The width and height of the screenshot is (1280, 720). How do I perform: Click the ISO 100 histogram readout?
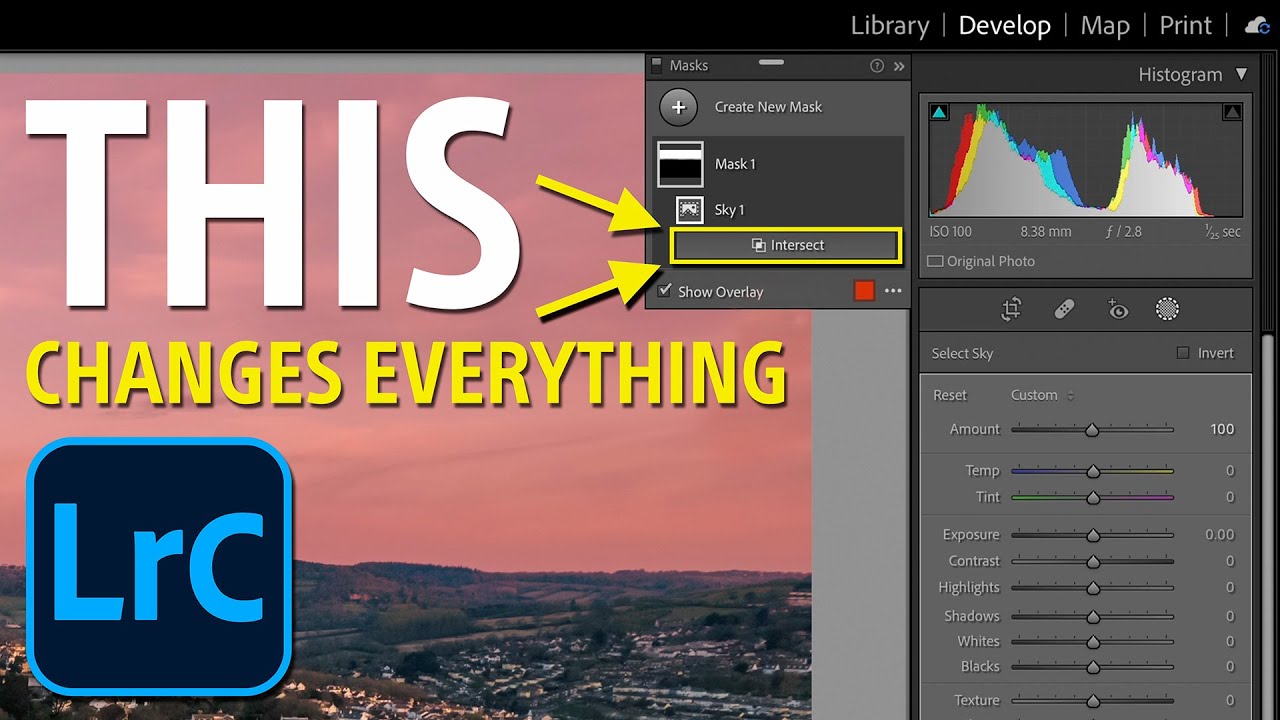(950, 232)
